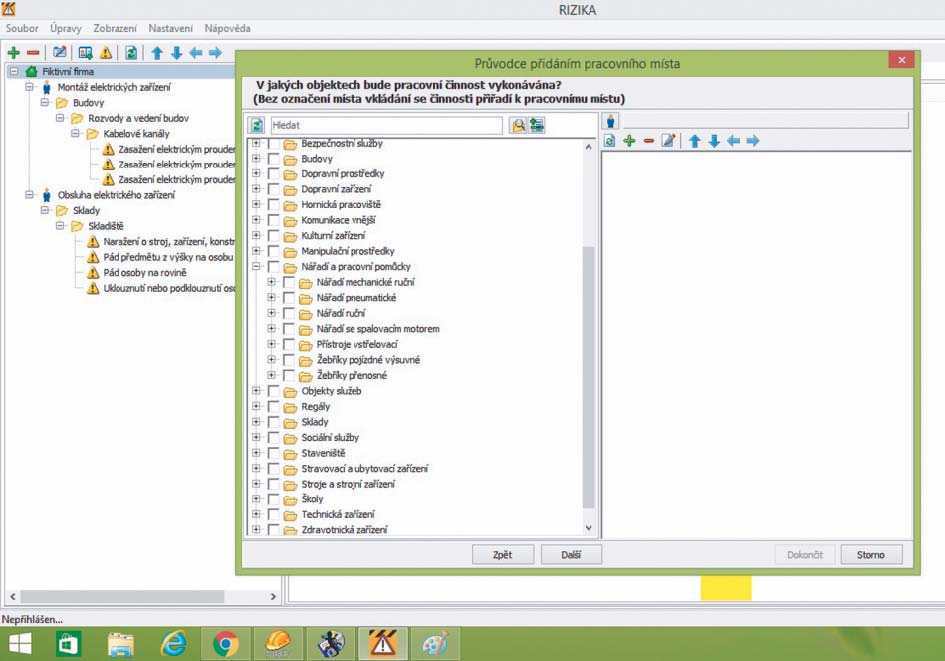Click the red minus icon in main toolbar
945x661 pixels.
coord(33,53)
